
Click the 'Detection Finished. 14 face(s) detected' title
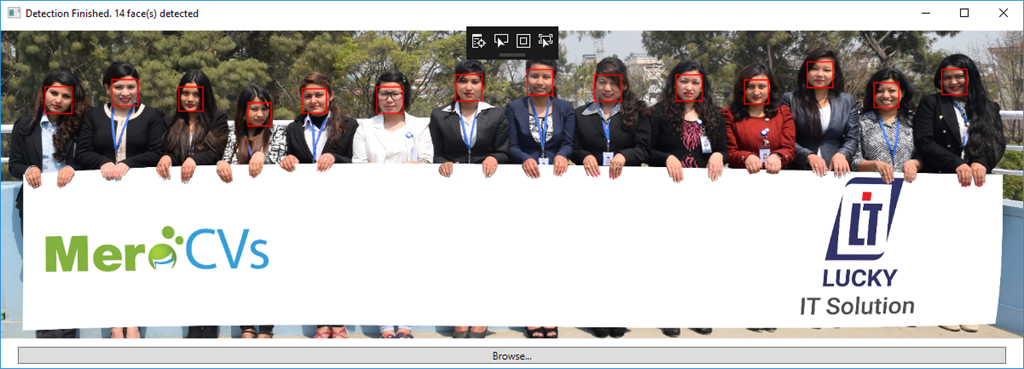point(112,13)
